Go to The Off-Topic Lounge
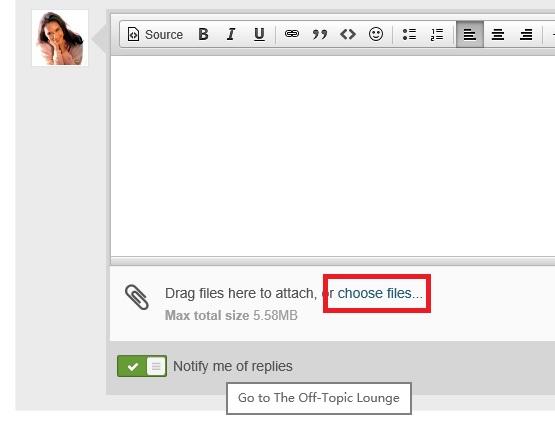Viewport: 555px width, 422px height. [x=319, y=398]
